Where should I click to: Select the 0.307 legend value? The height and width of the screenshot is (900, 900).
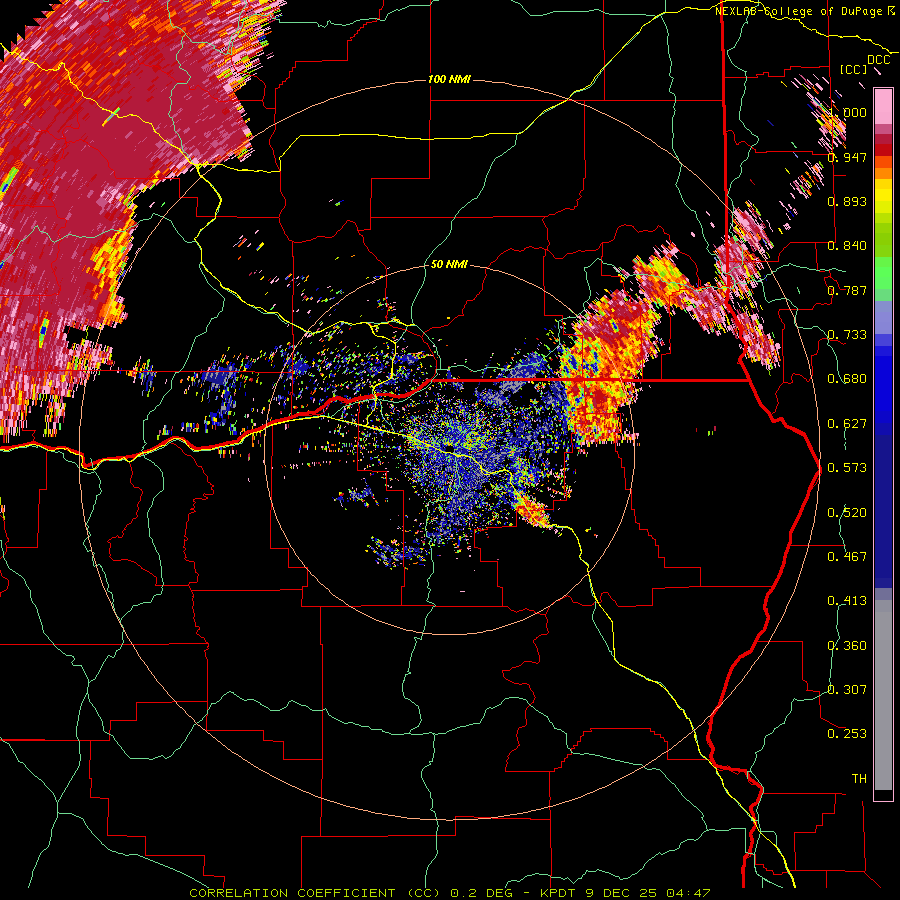tap(847, 689)
